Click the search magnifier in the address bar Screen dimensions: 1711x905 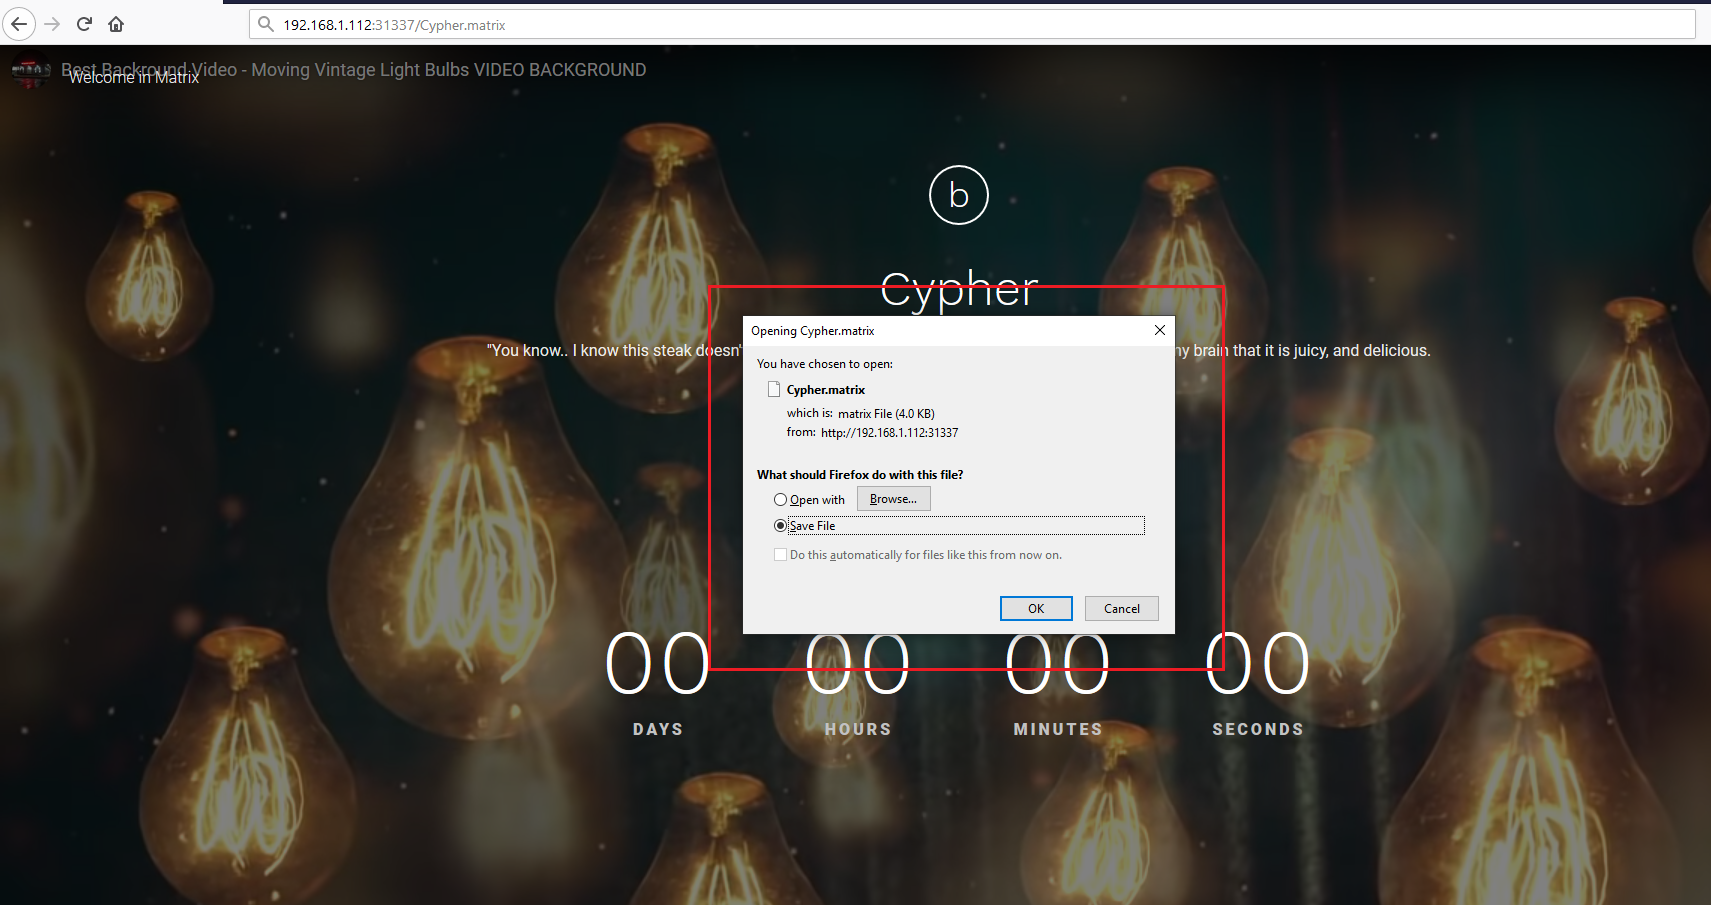(265, 24)
